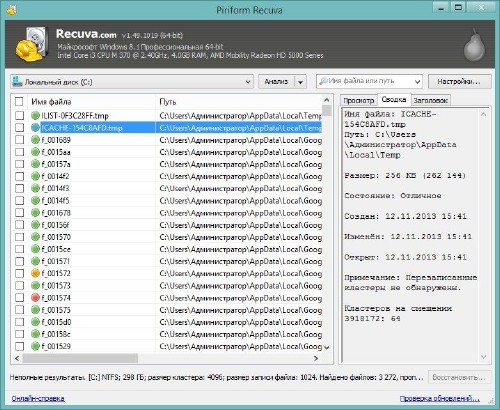The width and height of the screenshot is (500, 410).
Task: Toggle the select-all checkbox in header
Action: 19,102
